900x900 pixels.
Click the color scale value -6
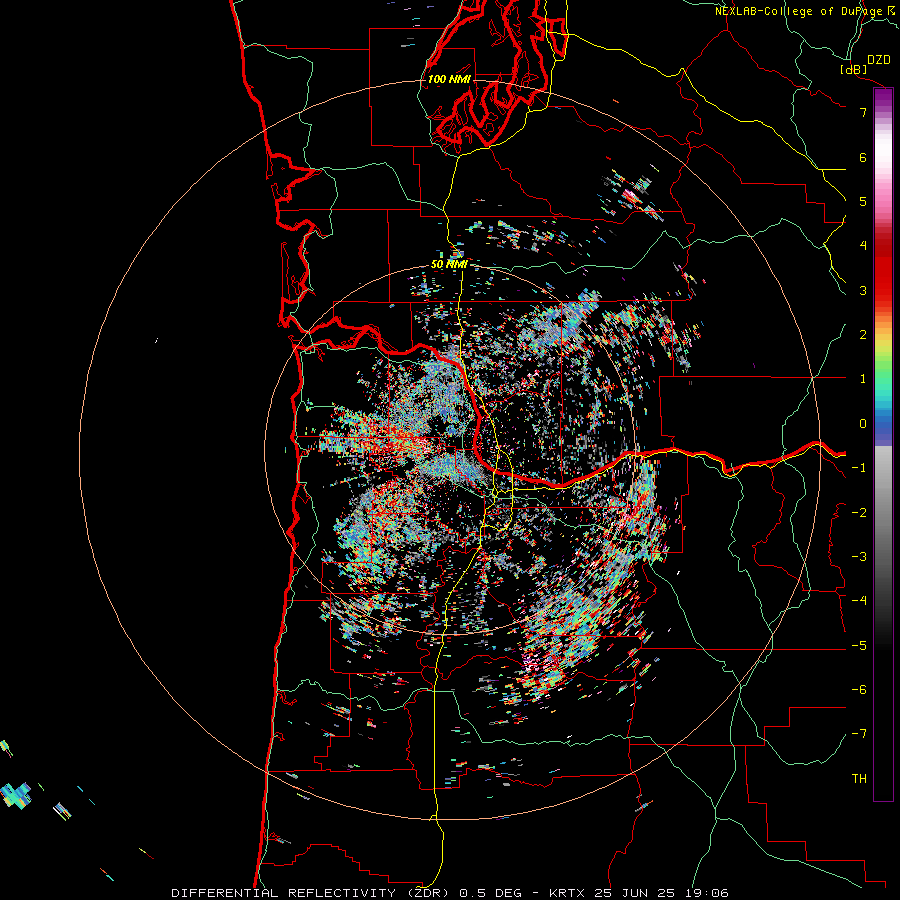(859, 690)
